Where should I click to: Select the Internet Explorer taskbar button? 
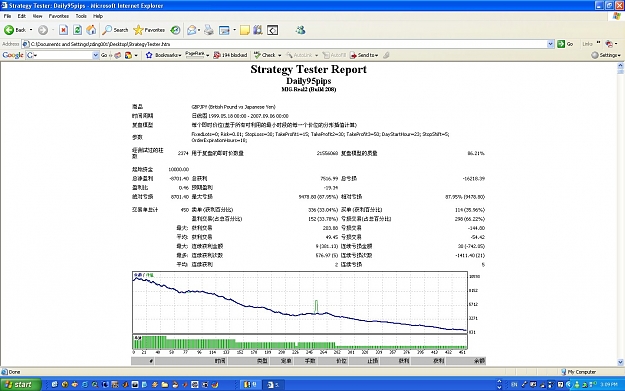coord(273,384)
